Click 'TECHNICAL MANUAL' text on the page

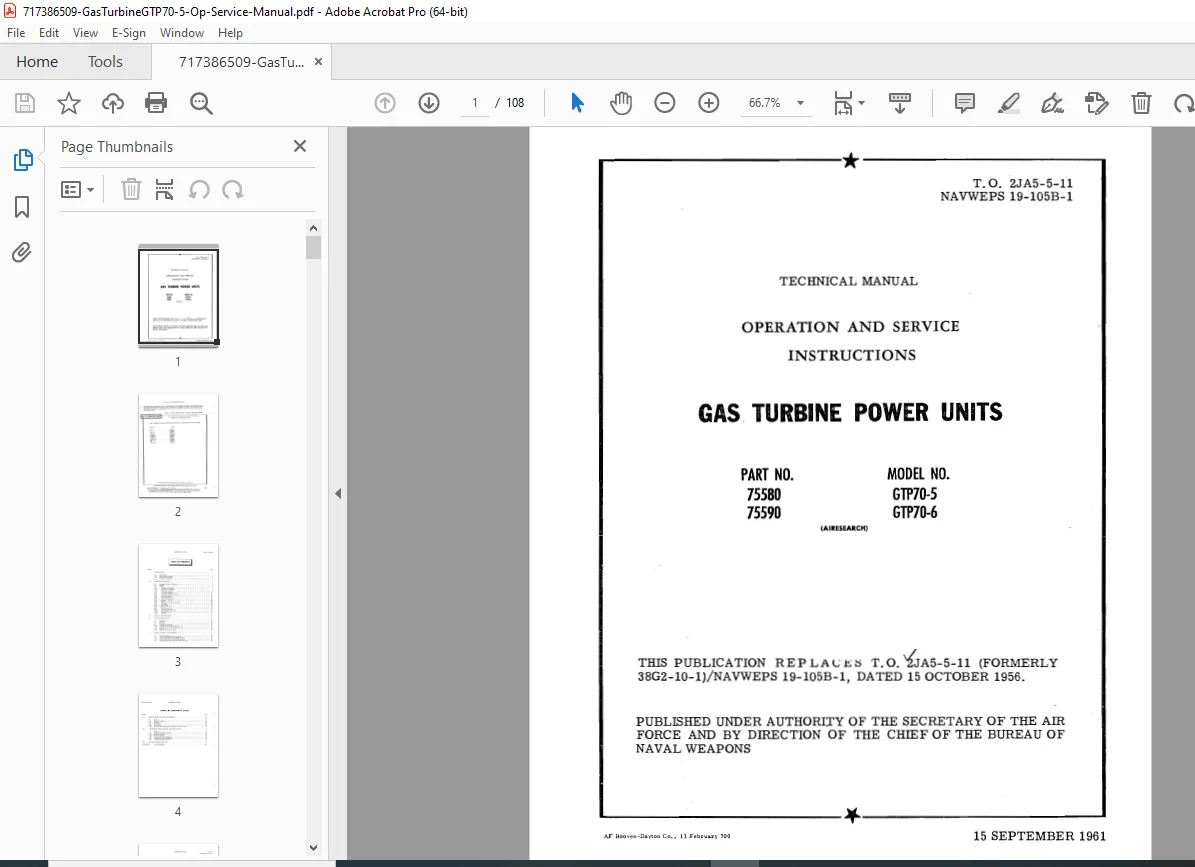(x=848, y=281)
